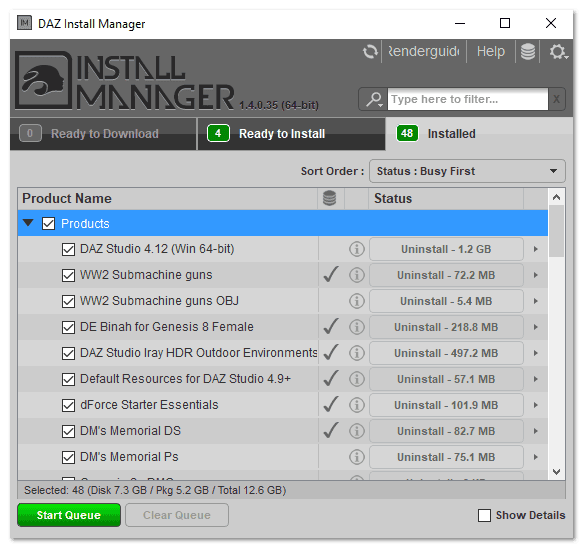Click the product list scroll down arrow
582x548 pixels.
tap(556, 472)
